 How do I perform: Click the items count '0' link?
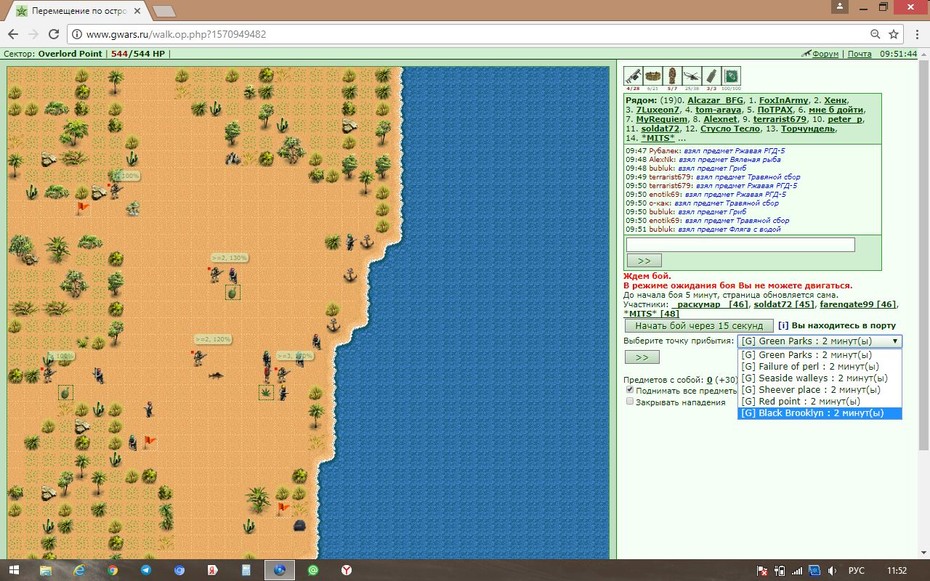tap(709, 380)
